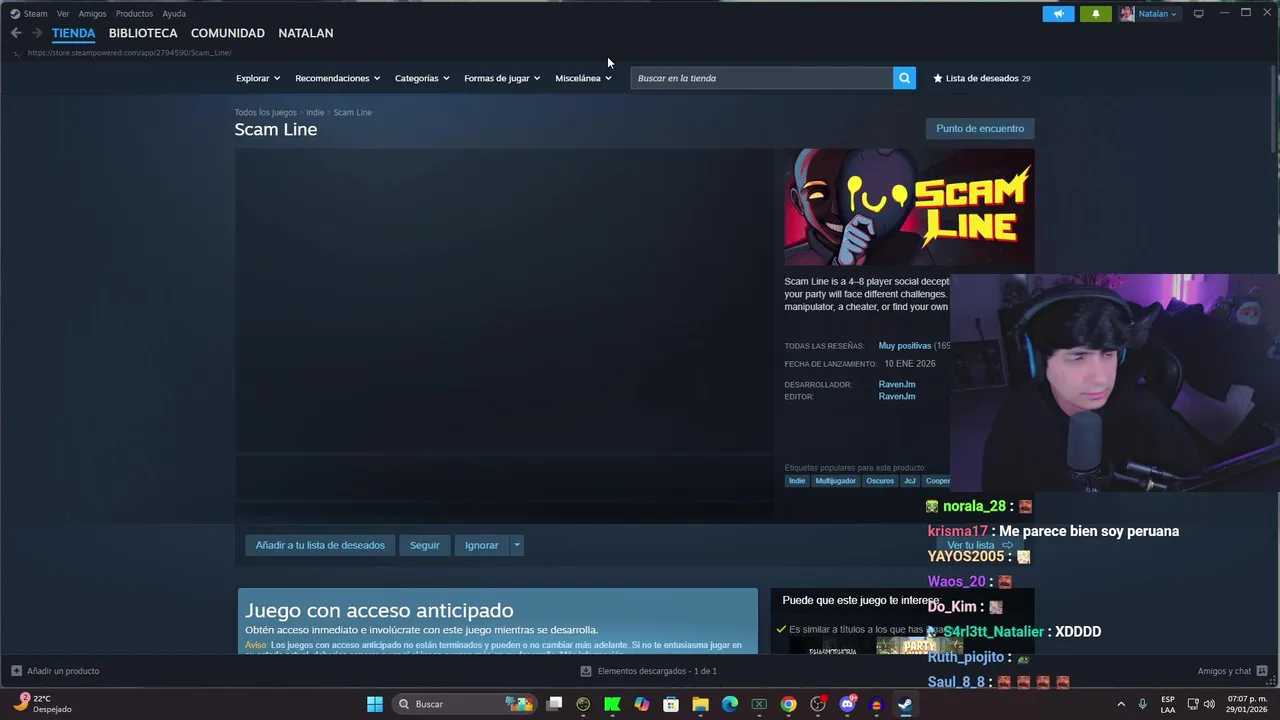Open File Explorer from taskbar
The height and width of the screenshot is (720, 1280).
700,704
